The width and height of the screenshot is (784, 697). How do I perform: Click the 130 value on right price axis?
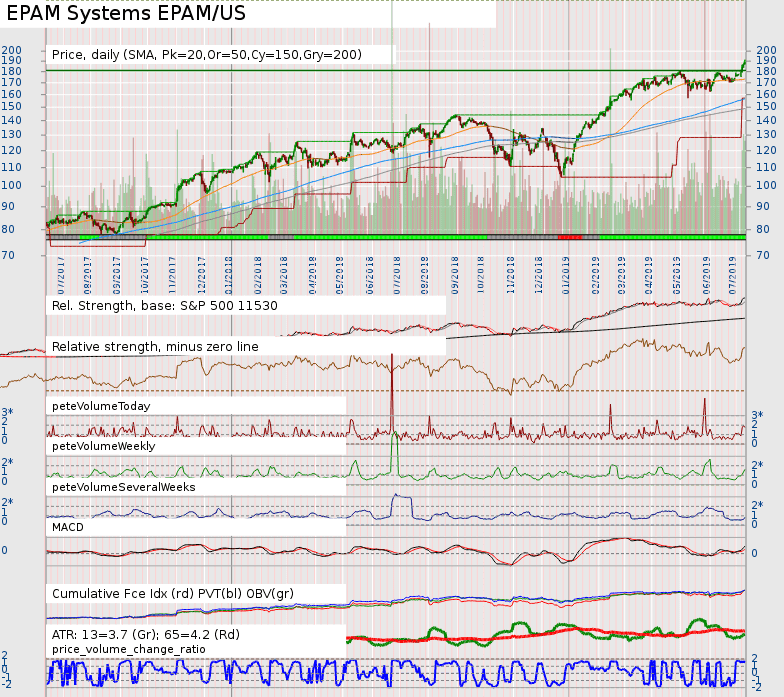(766, 134)
